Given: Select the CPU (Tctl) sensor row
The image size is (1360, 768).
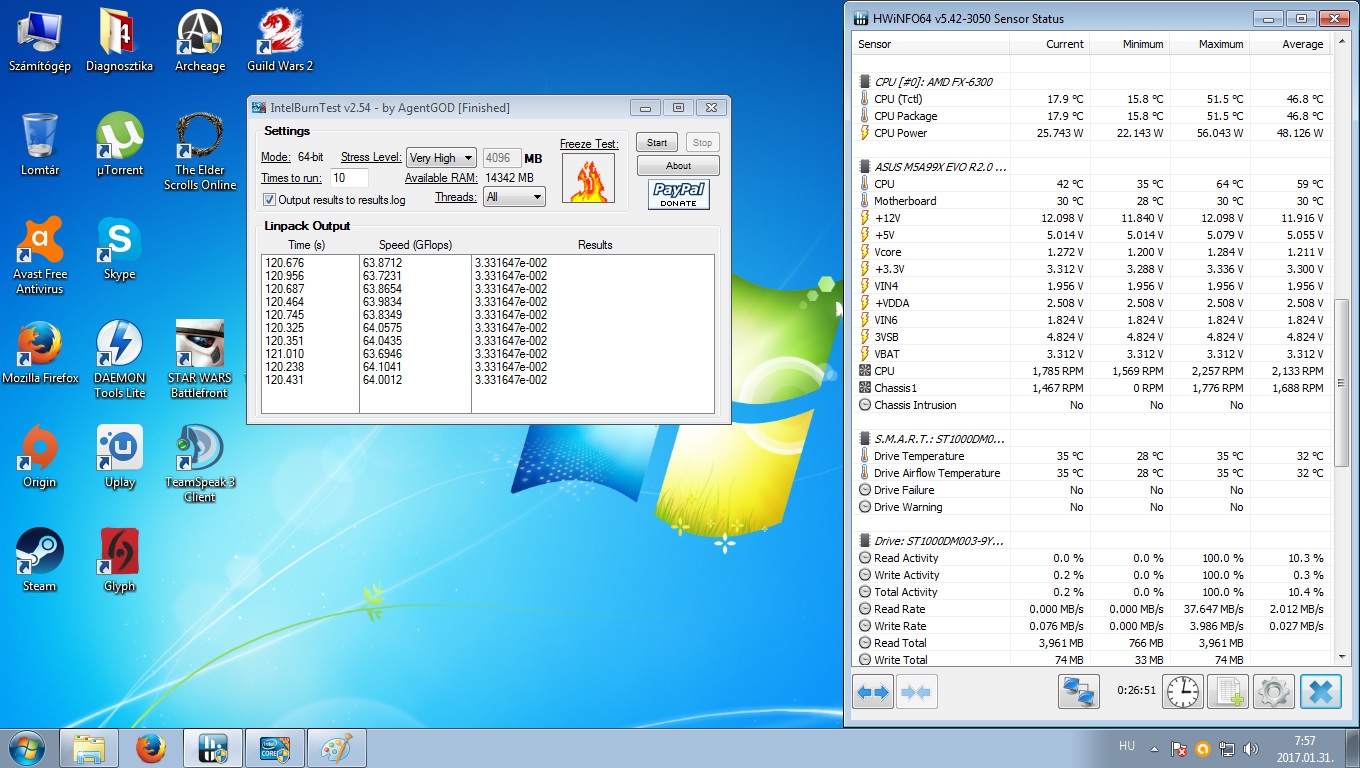Looking at the screenshot, I should 1093,99.
